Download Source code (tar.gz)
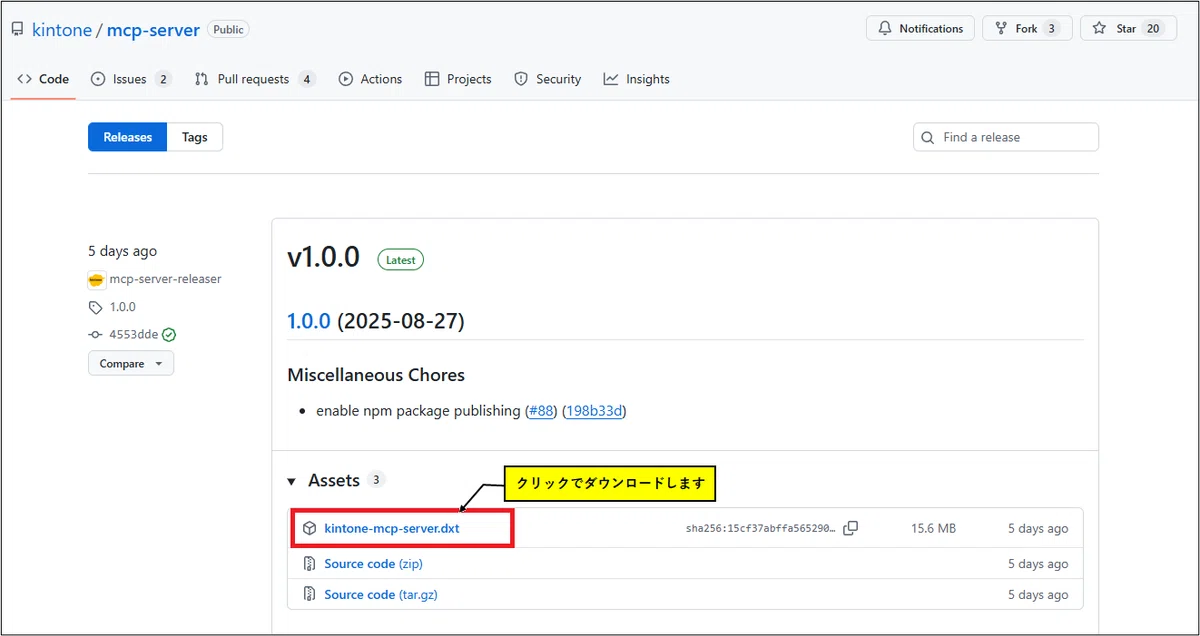Image resolution: width=1200 pixels, height=636 pixels. point(381,595)
